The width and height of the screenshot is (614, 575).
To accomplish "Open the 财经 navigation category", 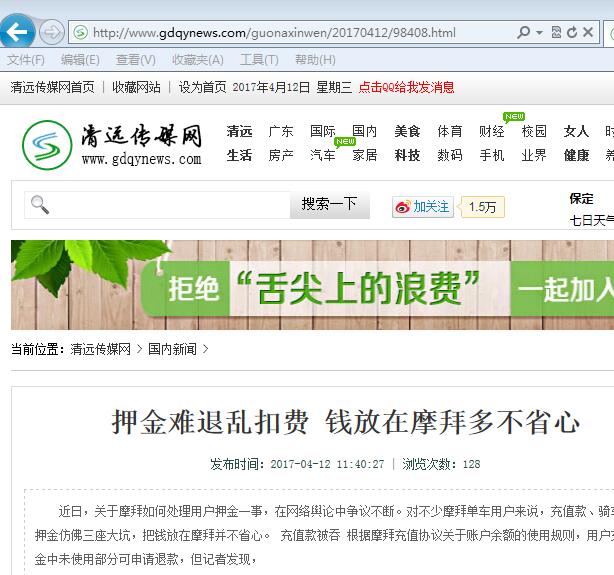I will coord(492,131).
